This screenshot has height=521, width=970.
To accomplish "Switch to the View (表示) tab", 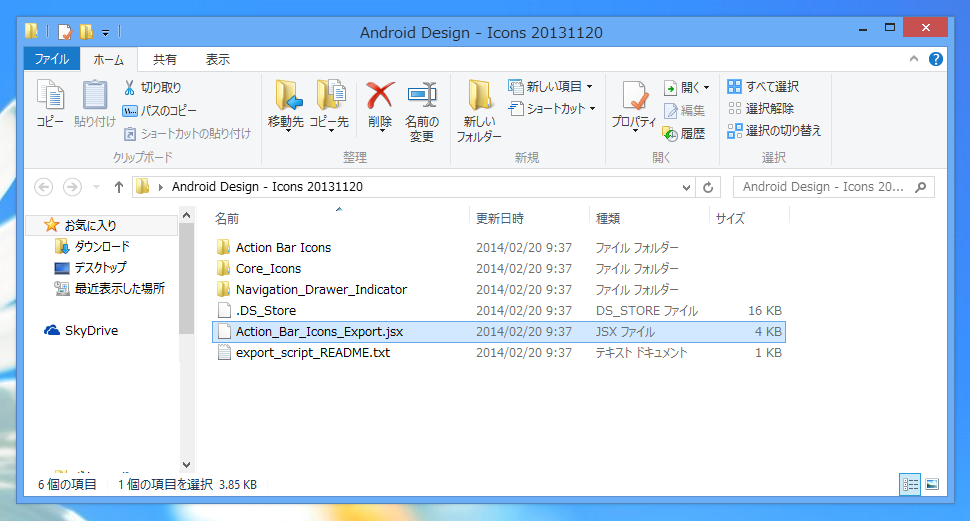I will point(218,59).
